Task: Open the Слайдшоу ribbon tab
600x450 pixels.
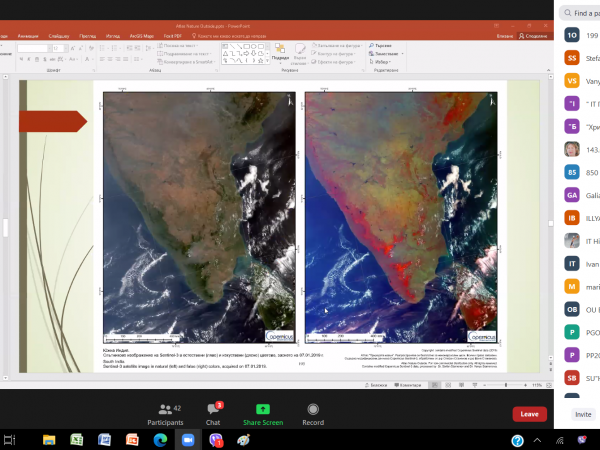Action: (x=59, y=36)
